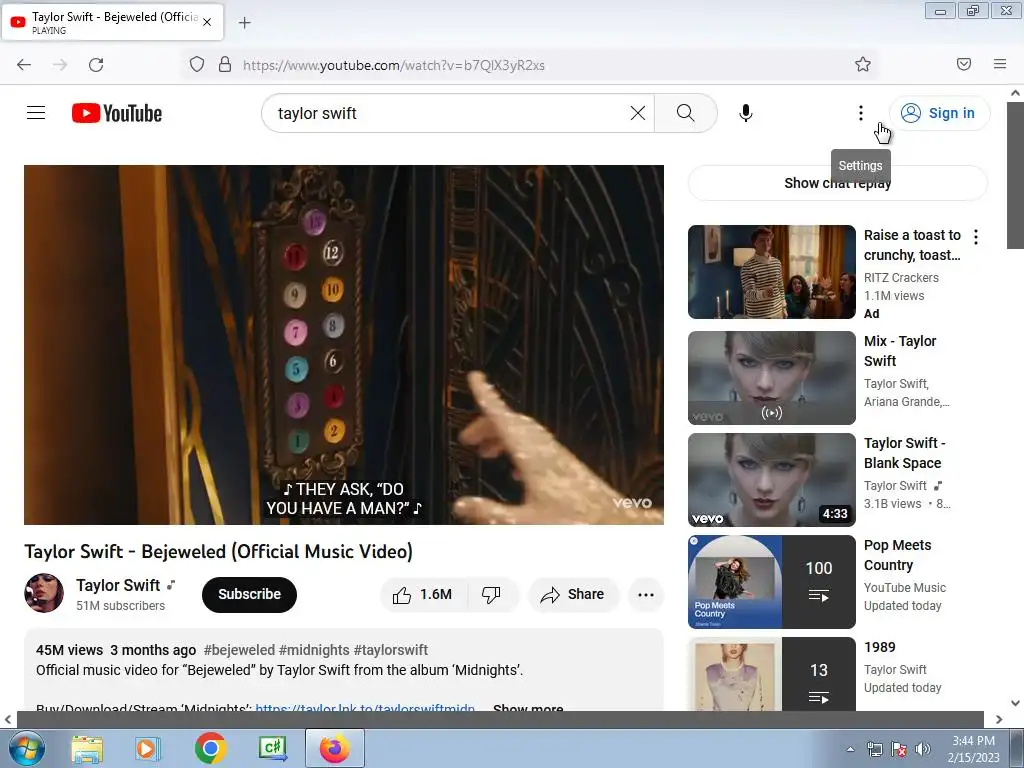This screenshot has height=768, width=1024.
Task: Open Pop Meets Country playlist thumbnail
Action: [x=771, y=582]
